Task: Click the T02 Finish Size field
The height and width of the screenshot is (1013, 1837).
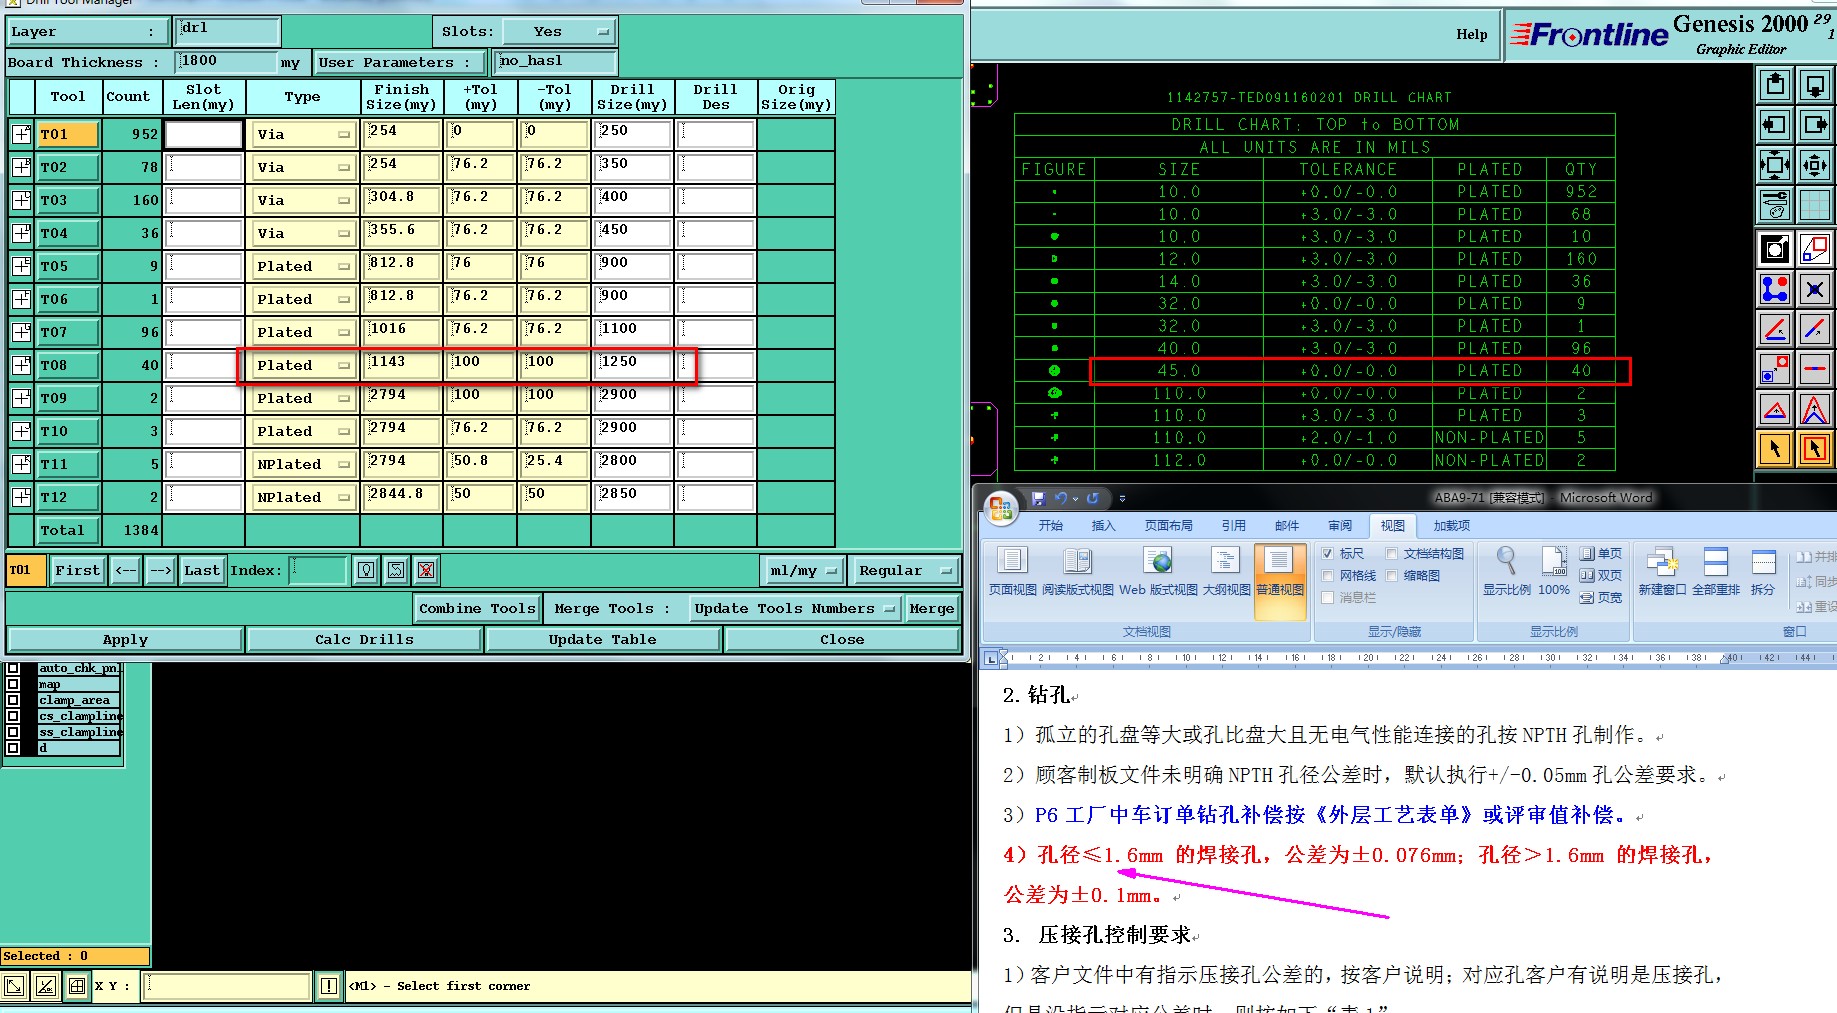Action: 402,167
